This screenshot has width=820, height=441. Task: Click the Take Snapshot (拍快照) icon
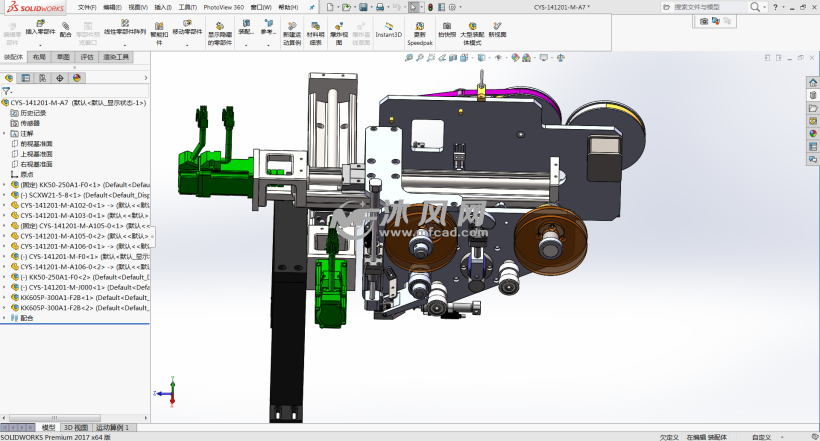click(446, 28)
